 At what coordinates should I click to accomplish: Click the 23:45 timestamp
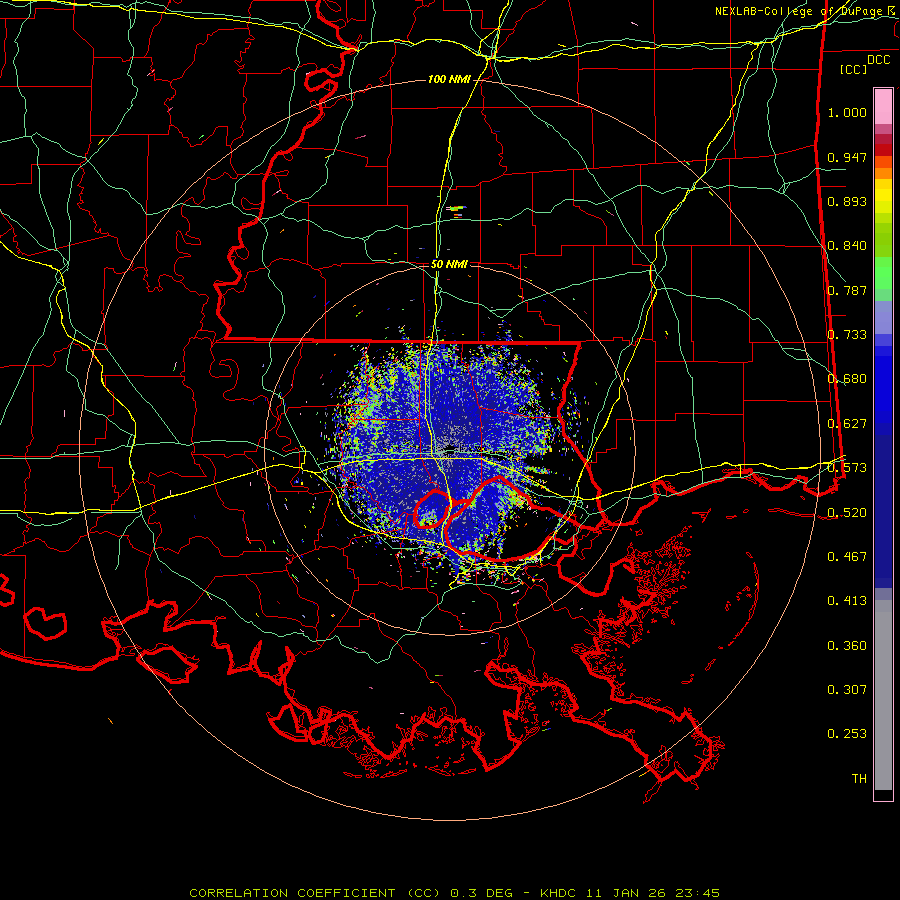(x=697, y=893)
